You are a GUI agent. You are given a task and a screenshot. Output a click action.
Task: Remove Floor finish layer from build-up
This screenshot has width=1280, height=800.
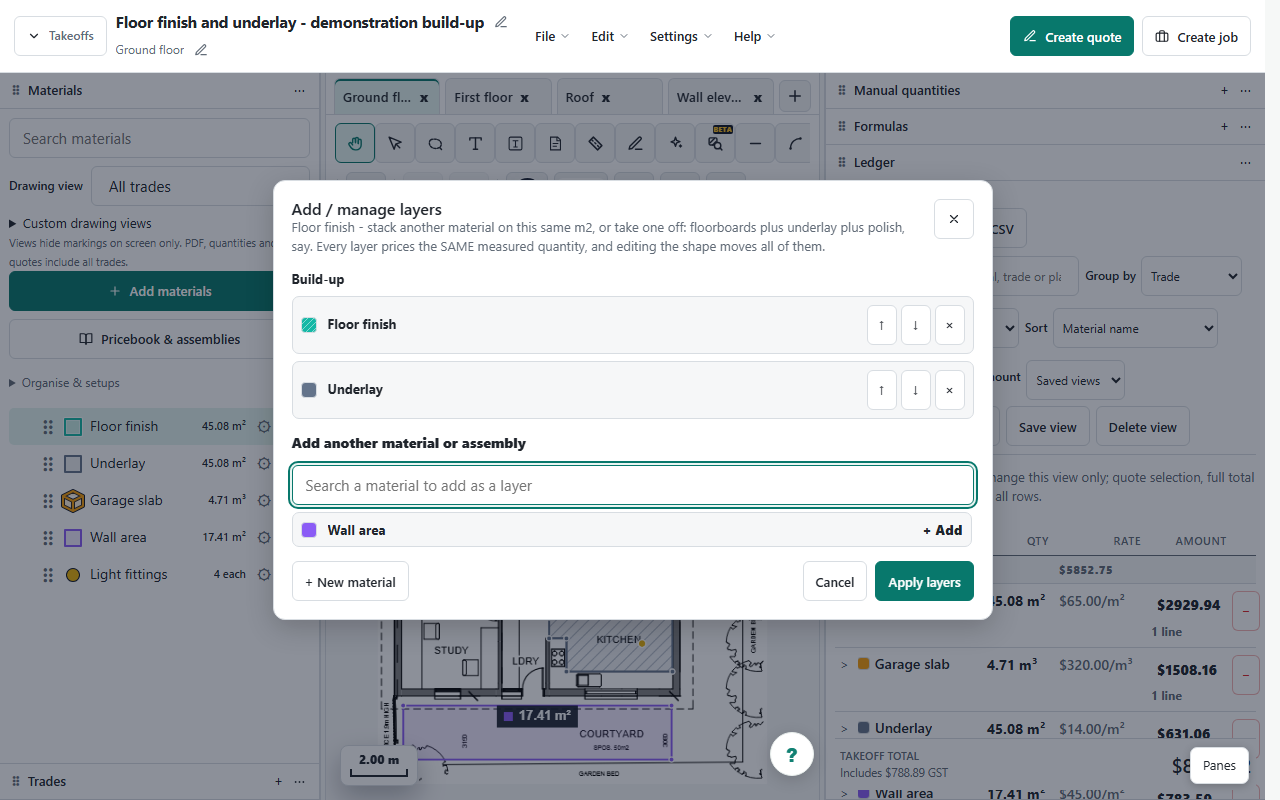tap(949, 325)
